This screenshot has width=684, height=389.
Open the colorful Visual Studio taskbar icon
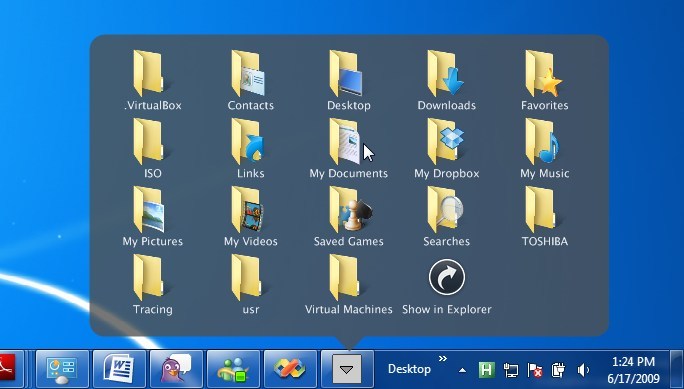[291, 369]
